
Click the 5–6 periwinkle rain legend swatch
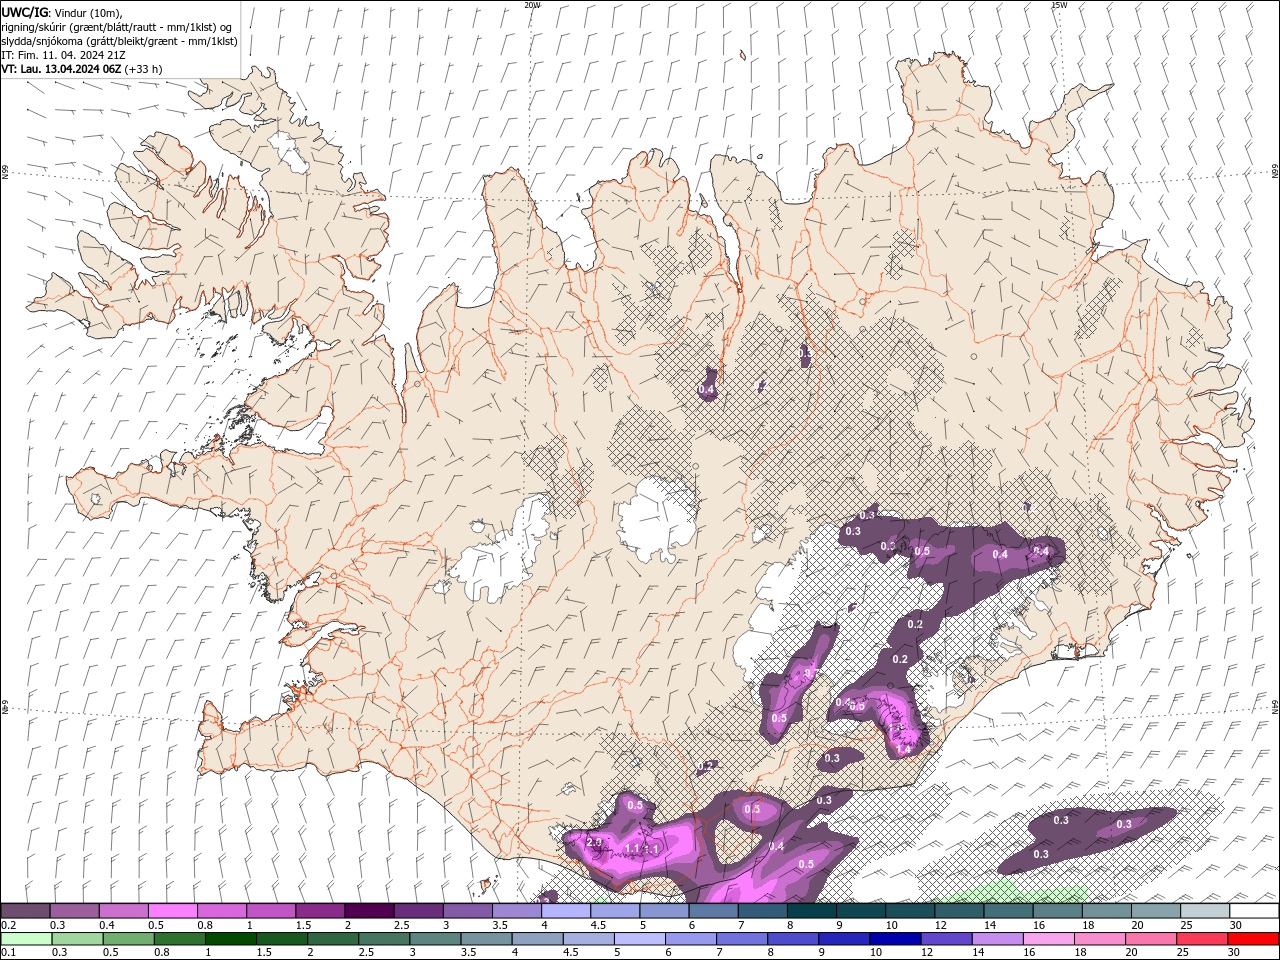[639, 939]
